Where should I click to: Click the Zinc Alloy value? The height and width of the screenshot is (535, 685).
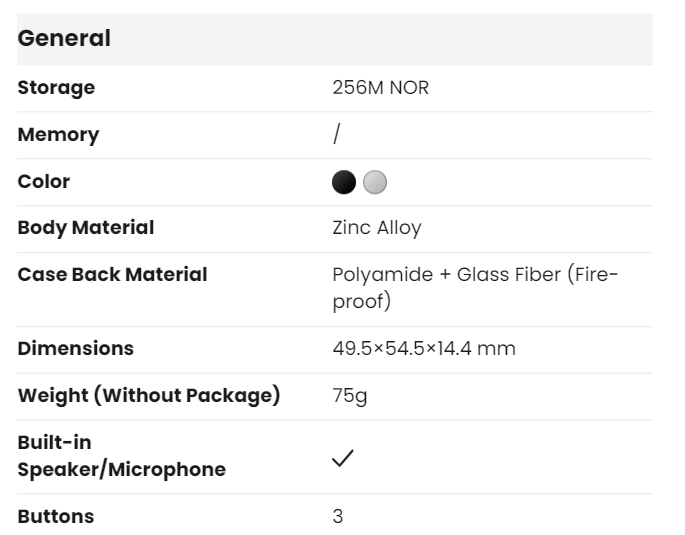[x=376, y=227]
